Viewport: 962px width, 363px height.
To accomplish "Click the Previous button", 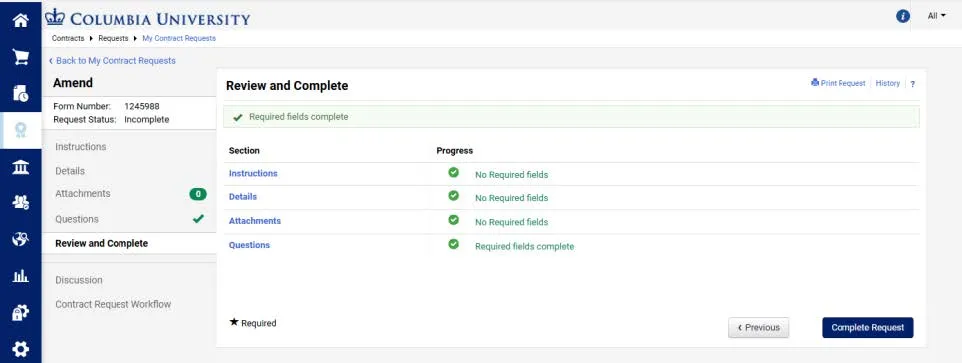I will coord(758,327).
